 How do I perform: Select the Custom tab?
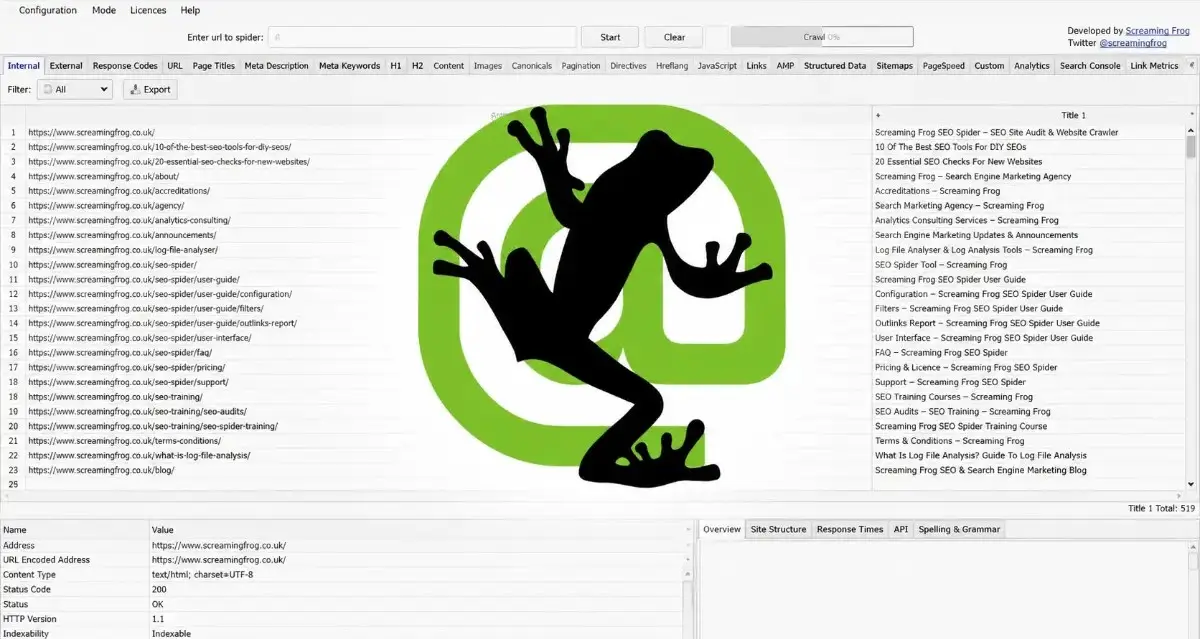(x=990, y=66)
